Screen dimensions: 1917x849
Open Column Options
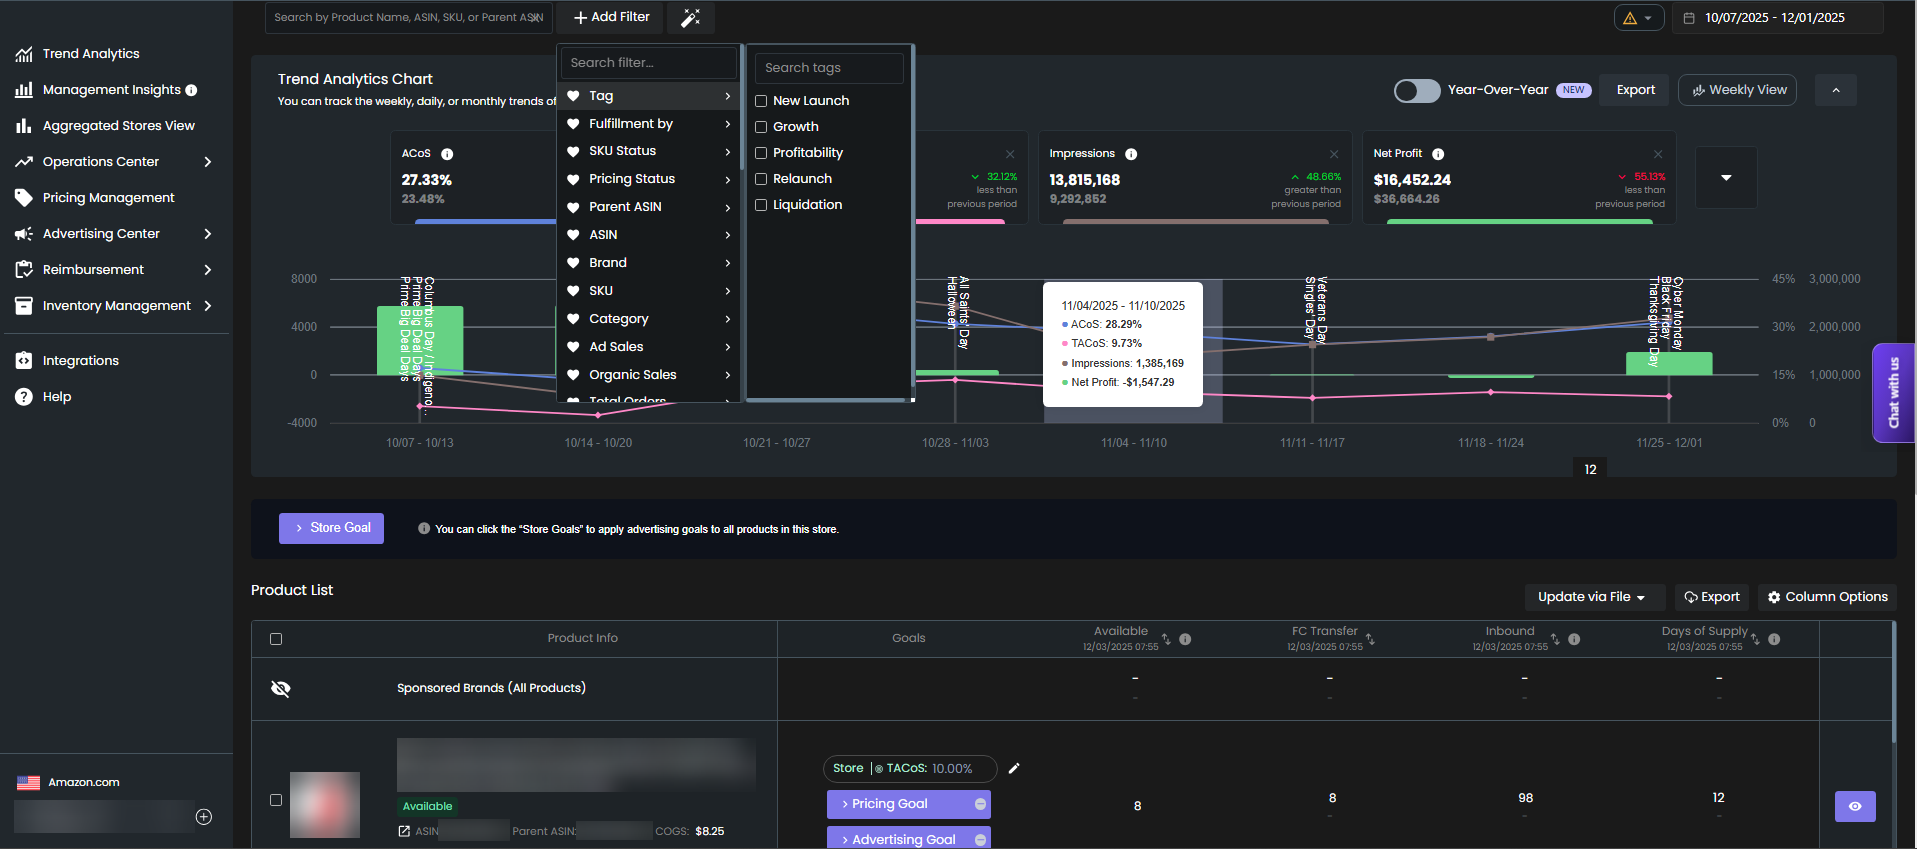pos(1827,597)
